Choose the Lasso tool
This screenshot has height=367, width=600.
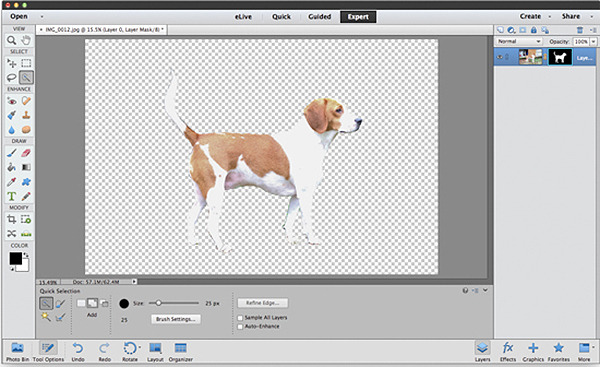click(11, 78)
